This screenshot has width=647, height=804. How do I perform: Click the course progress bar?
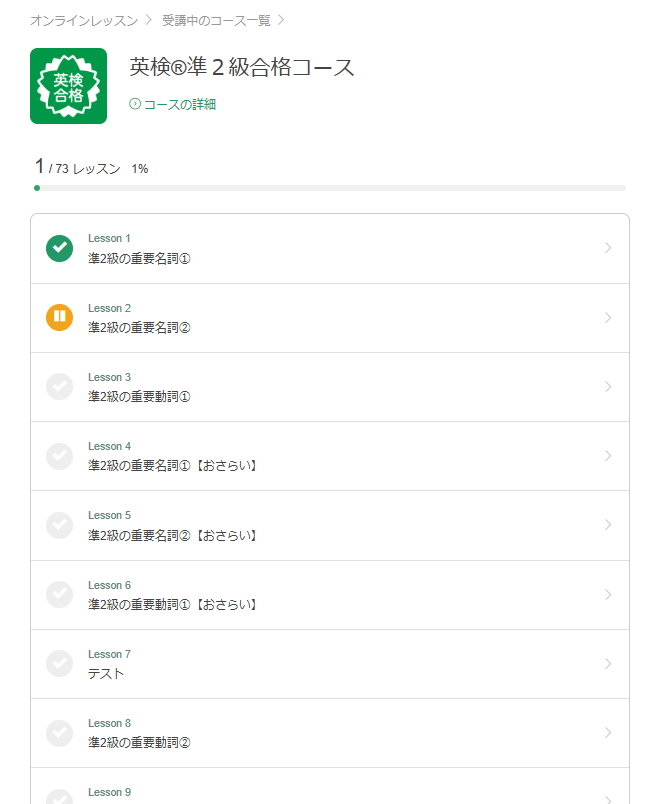tap(330, 188)
